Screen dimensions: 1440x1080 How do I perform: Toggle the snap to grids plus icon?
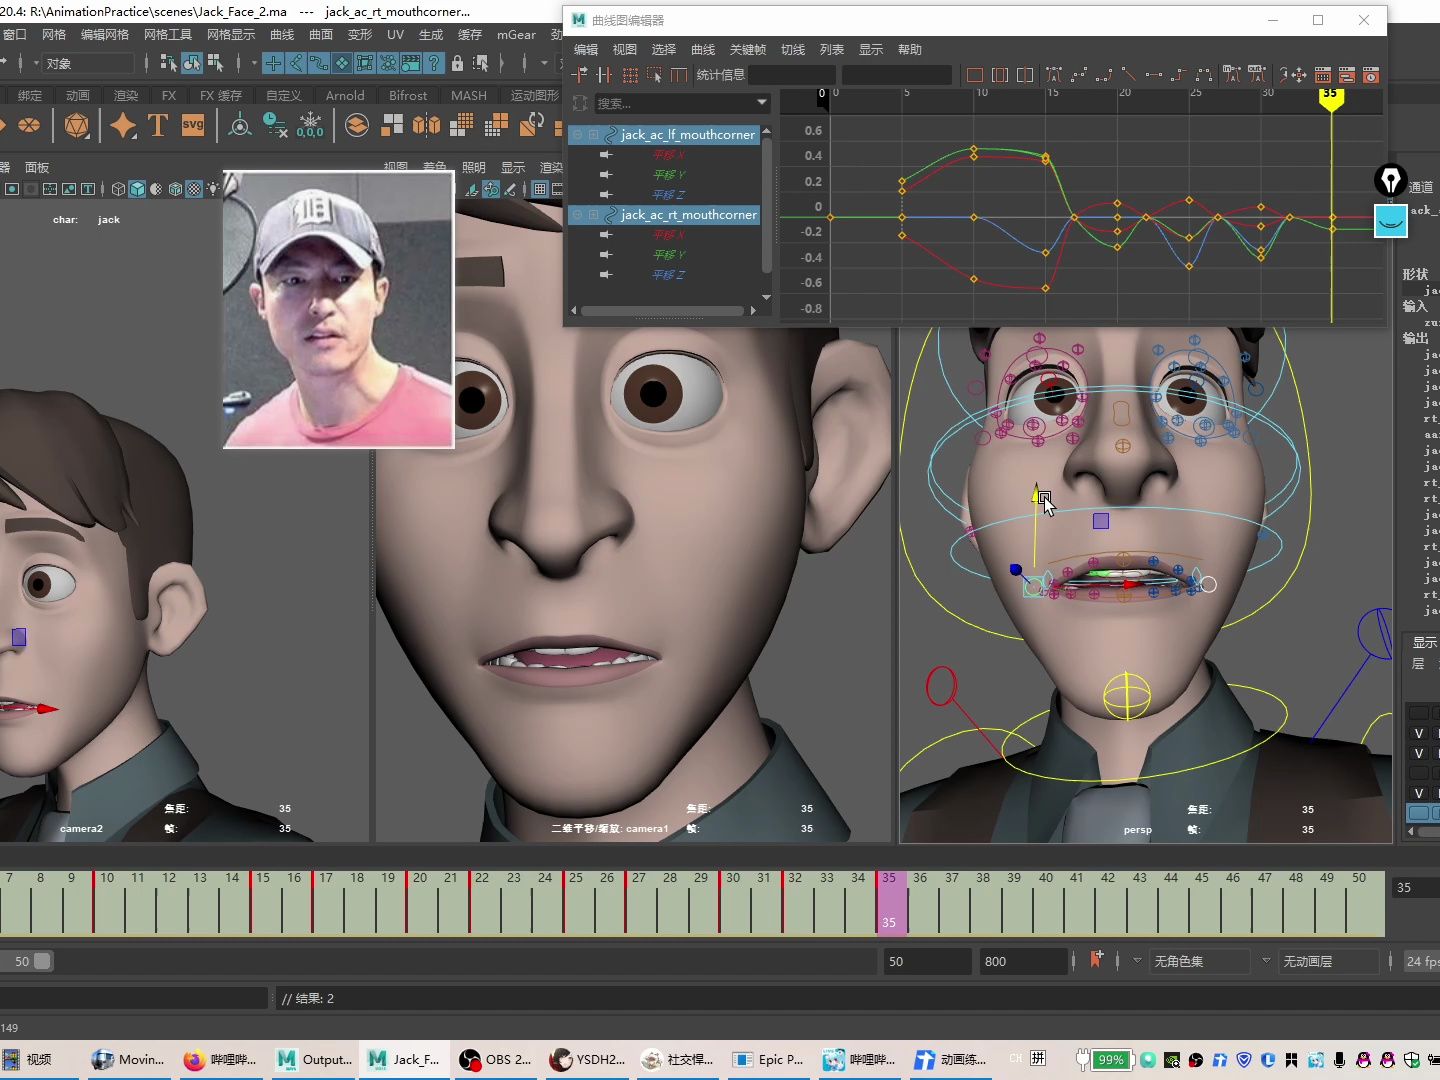pyautogui.click(x=273, y=63)
